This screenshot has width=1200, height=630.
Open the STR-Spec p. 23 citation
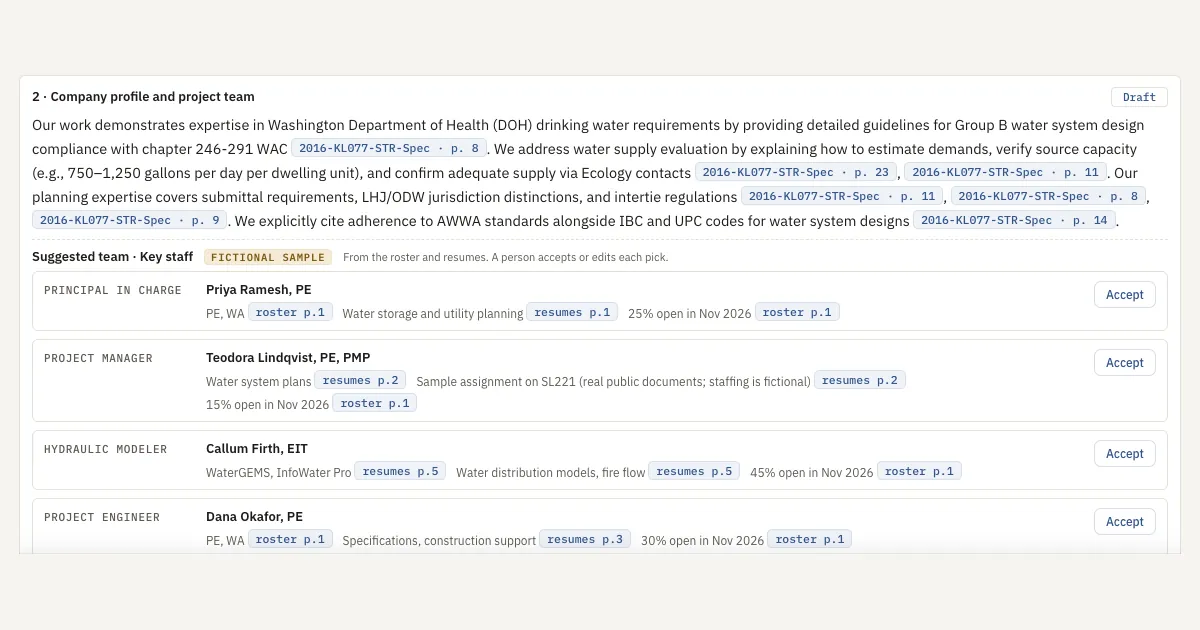[796, 172]
